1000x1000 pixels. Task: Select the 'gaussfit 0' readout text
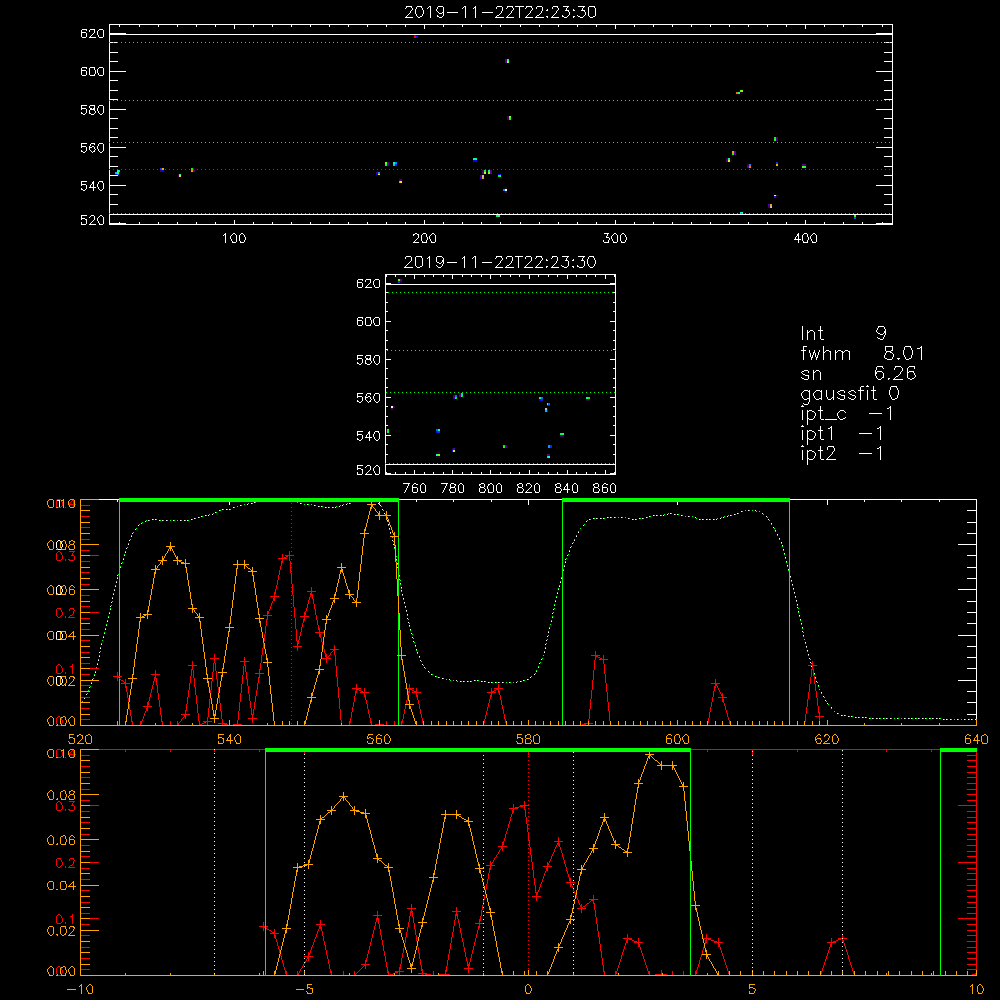click(x=849, y=393)
